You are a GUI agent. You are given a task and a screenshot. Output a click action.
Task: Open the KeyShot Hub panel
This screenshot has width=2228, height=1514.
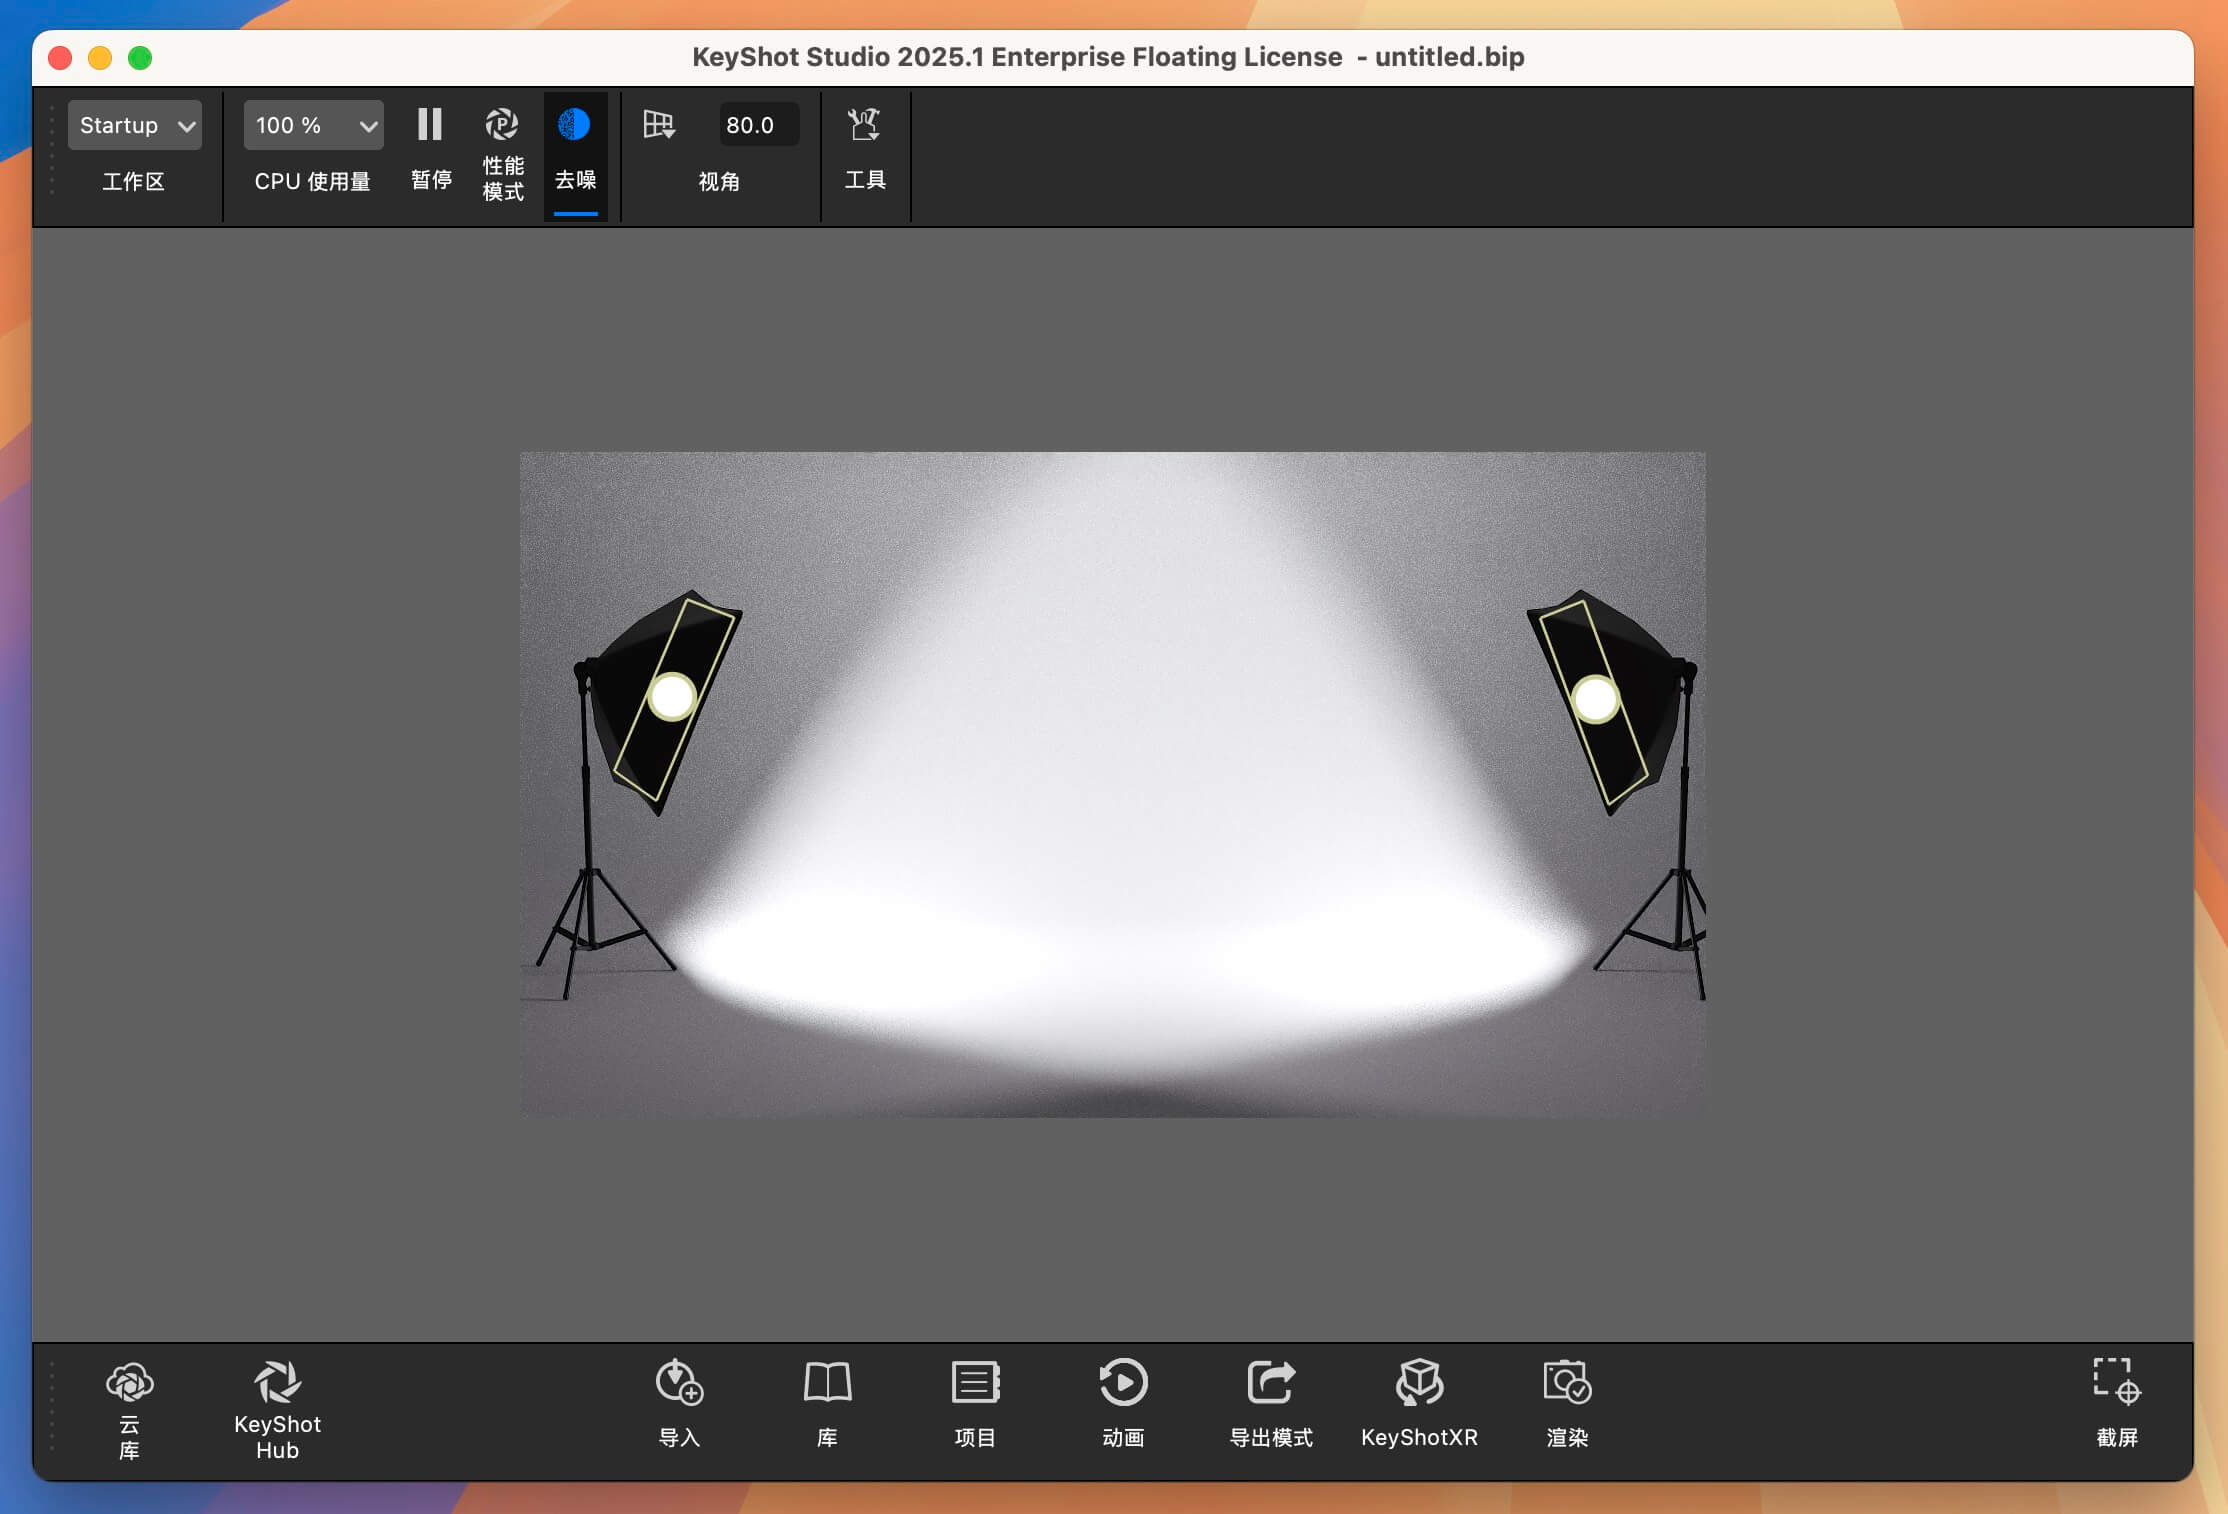(x=277, y=1403)
